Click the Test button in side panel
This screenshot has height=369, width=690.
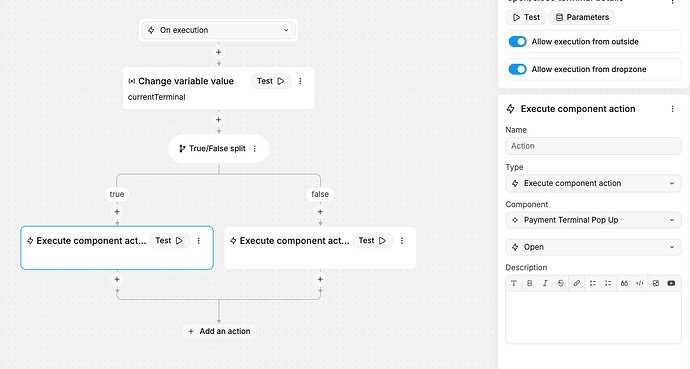(526, 17)
